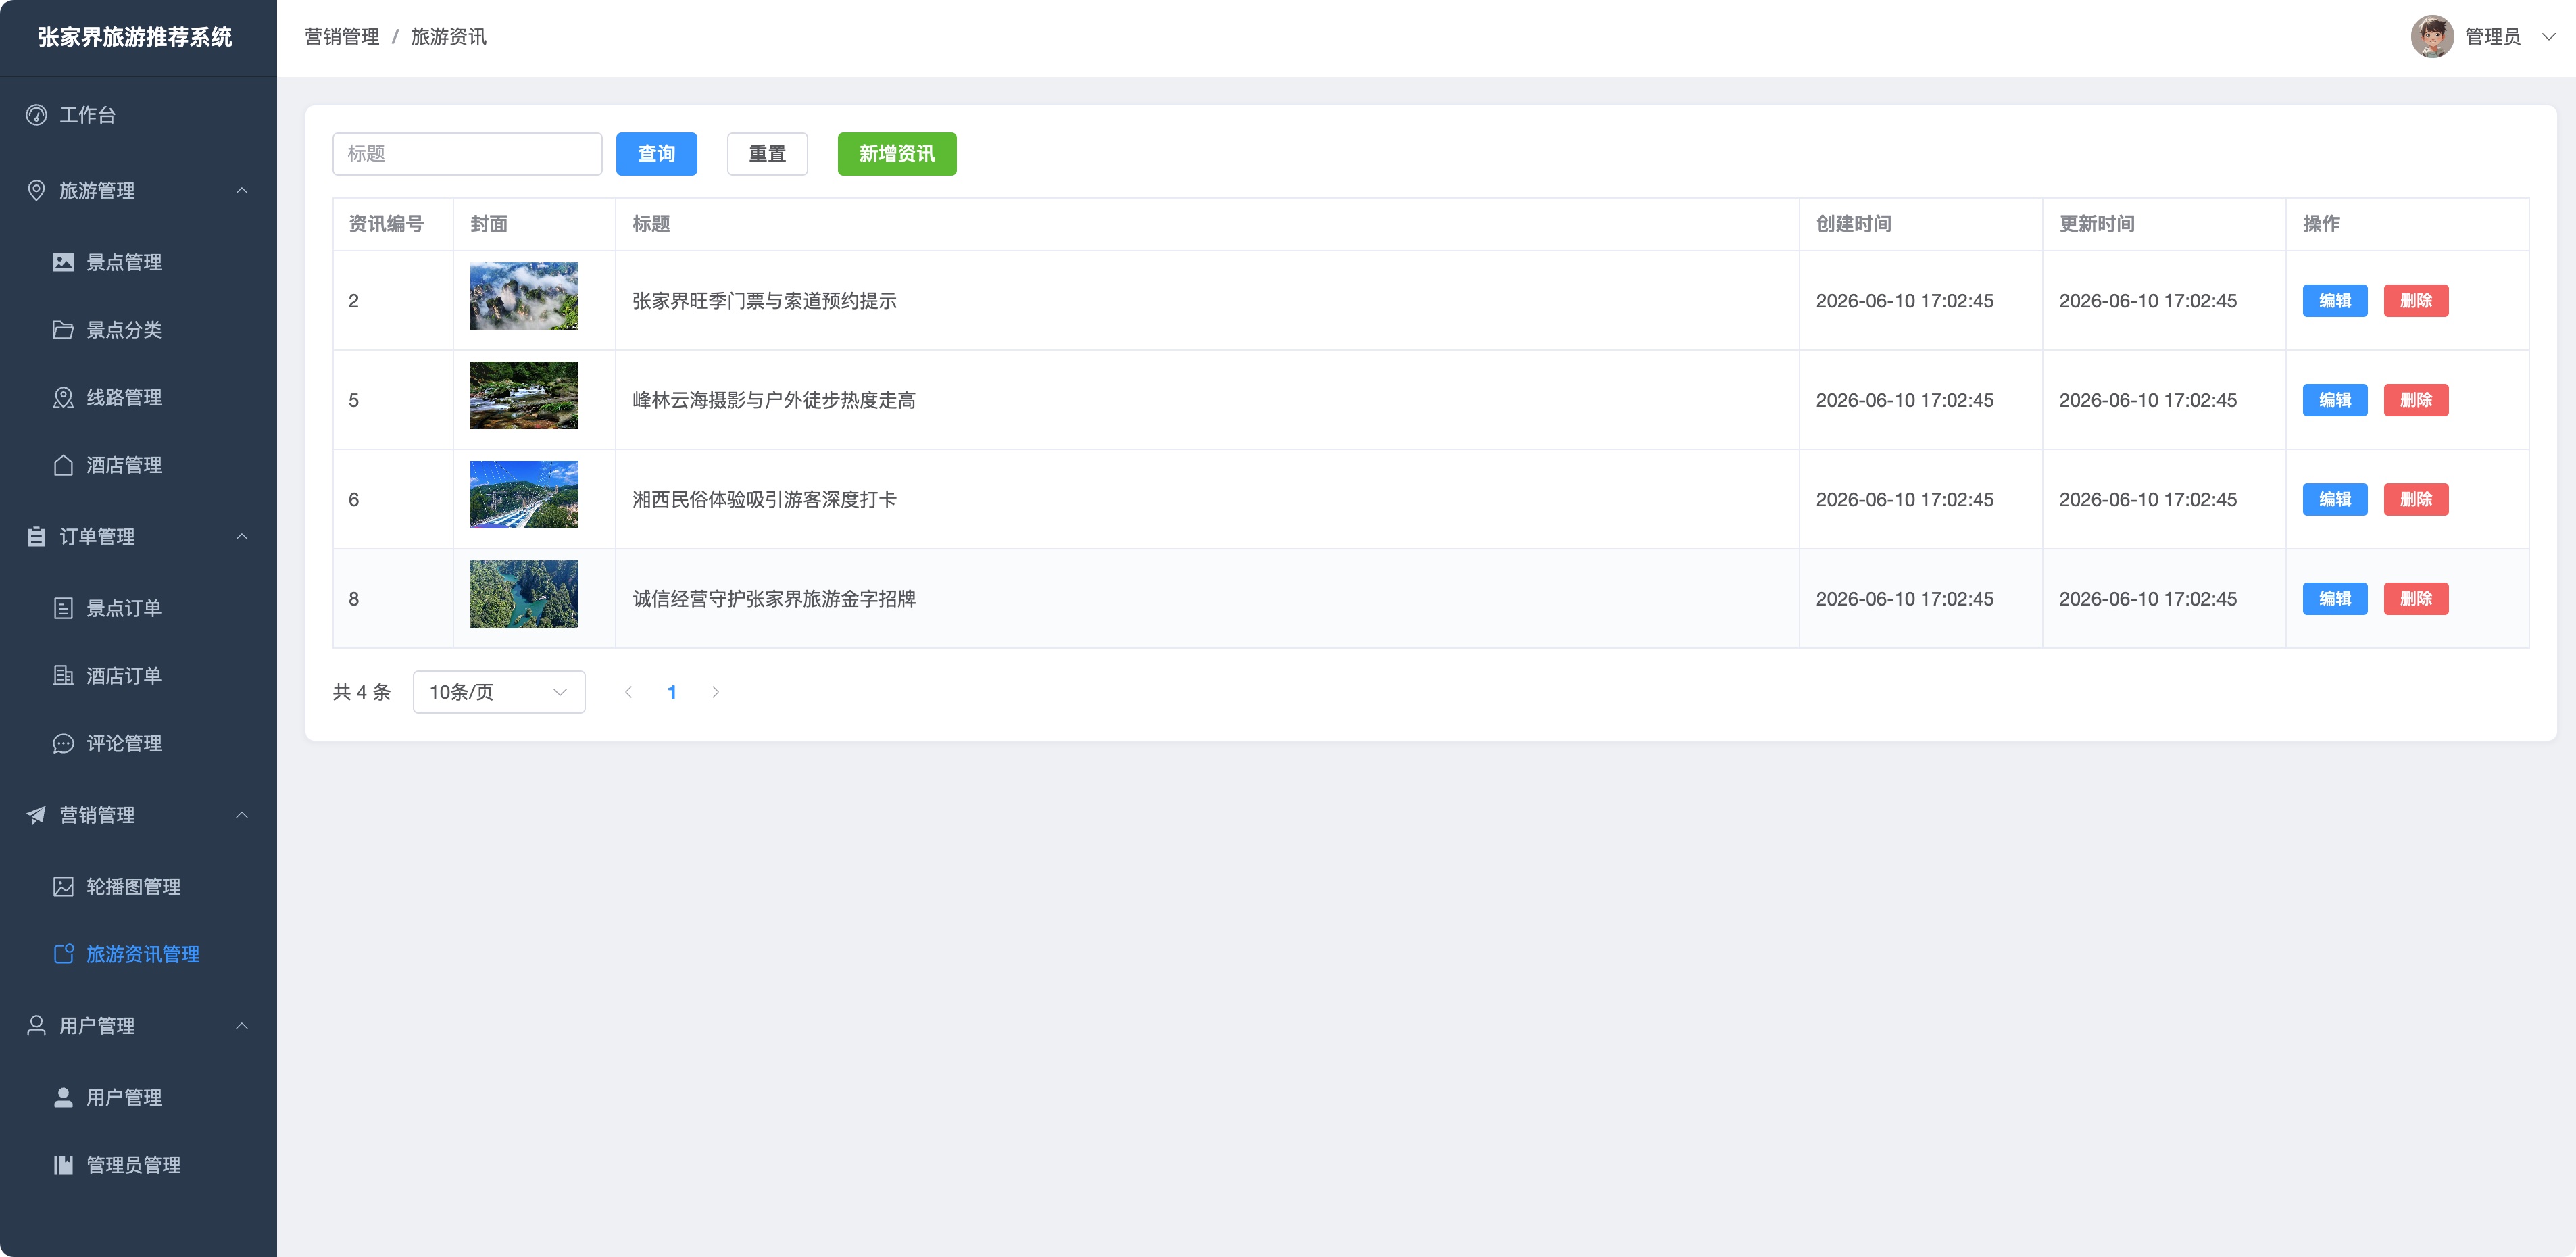2576x1257 pixels.
Task: Open 酒店订单 menu item
Action: coord(138,676)
